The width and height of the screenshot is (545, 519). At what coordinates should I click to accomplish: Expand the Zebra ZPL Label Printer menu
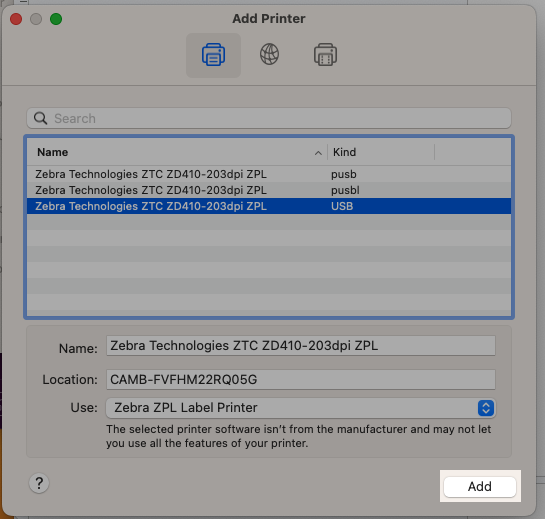301,408
